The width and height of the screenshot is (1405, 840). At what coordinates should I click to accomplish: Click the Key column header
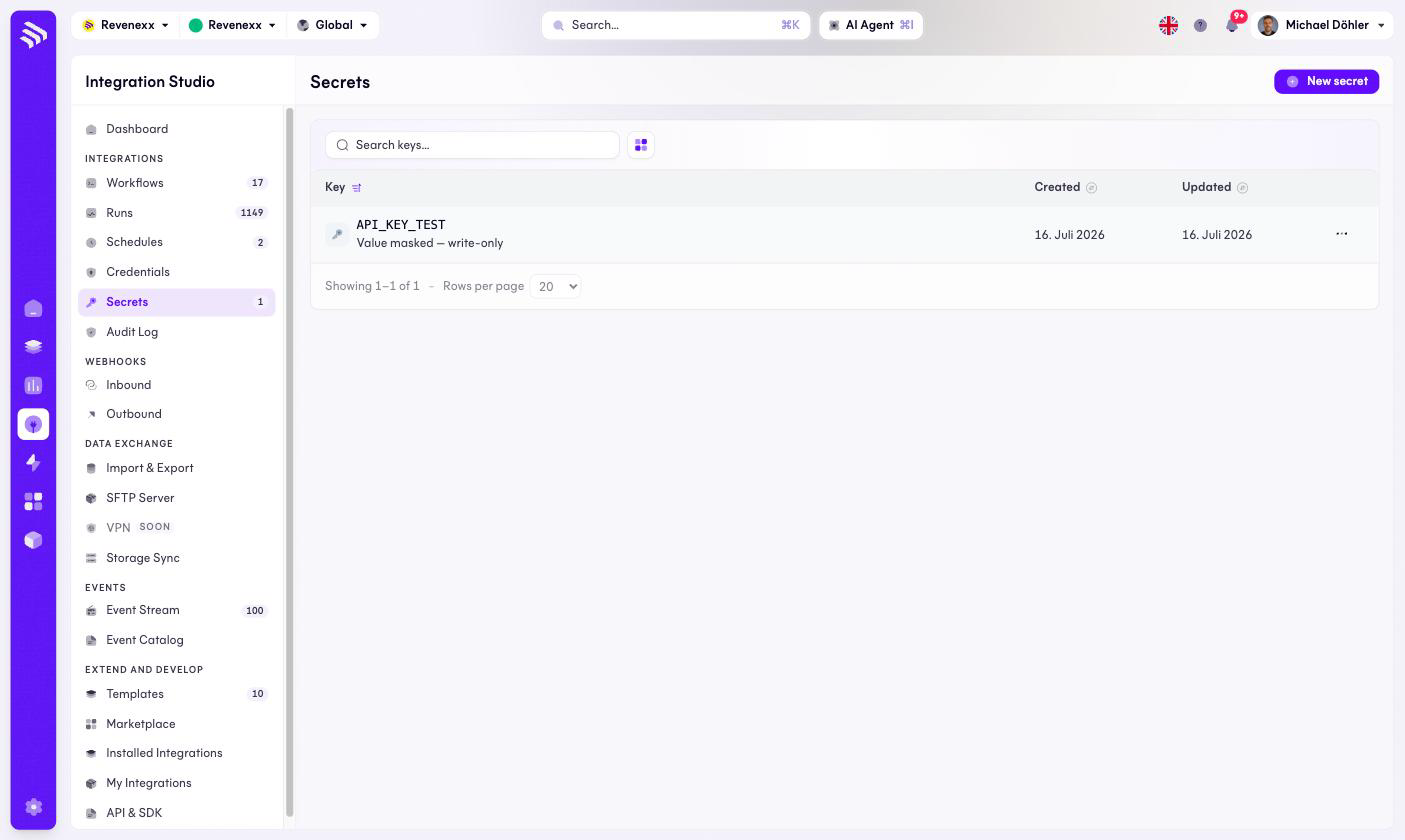pyautogui.click(x=335, y=187)
